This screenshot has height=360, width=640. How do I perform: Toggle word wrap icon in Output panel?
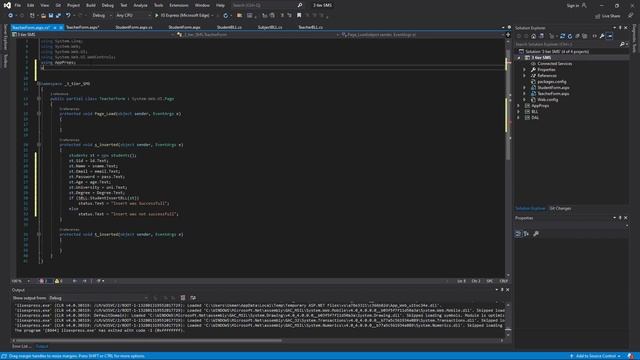(x=193, y=298)
